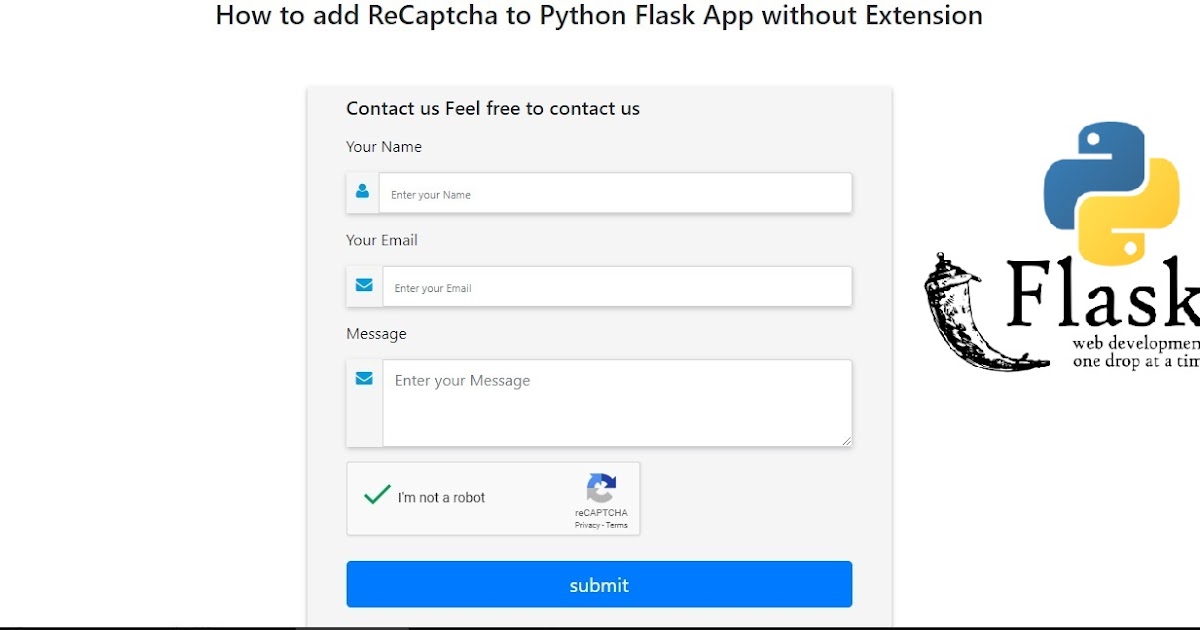
Task: Click the green verification checkmark
Action: pos(375,492)
